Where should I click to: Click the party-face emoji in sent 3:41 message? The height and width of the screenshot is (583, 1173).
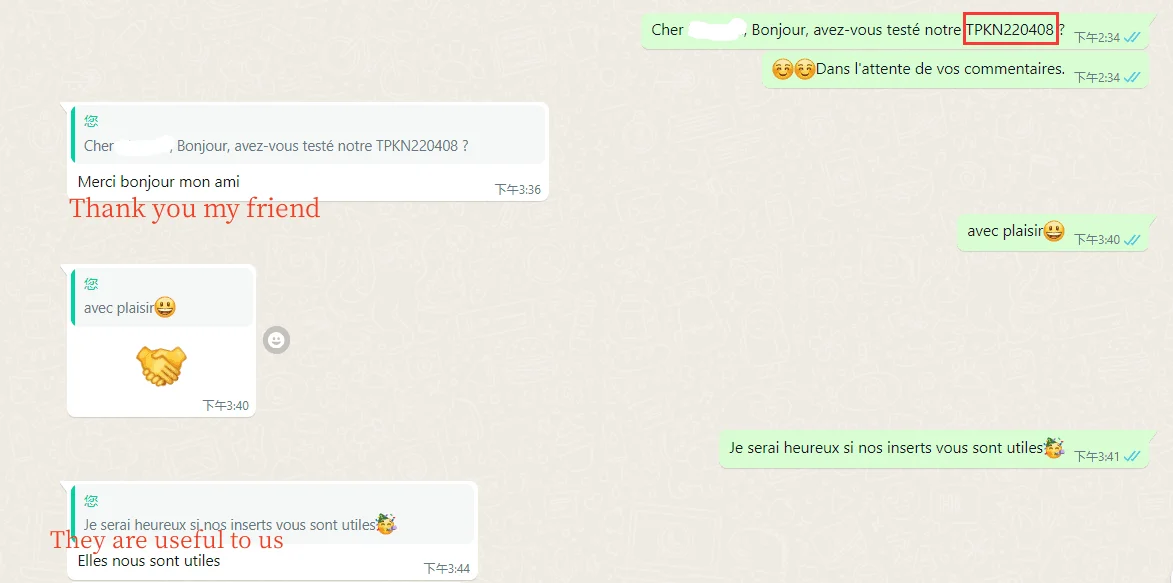click(1054, 447)
